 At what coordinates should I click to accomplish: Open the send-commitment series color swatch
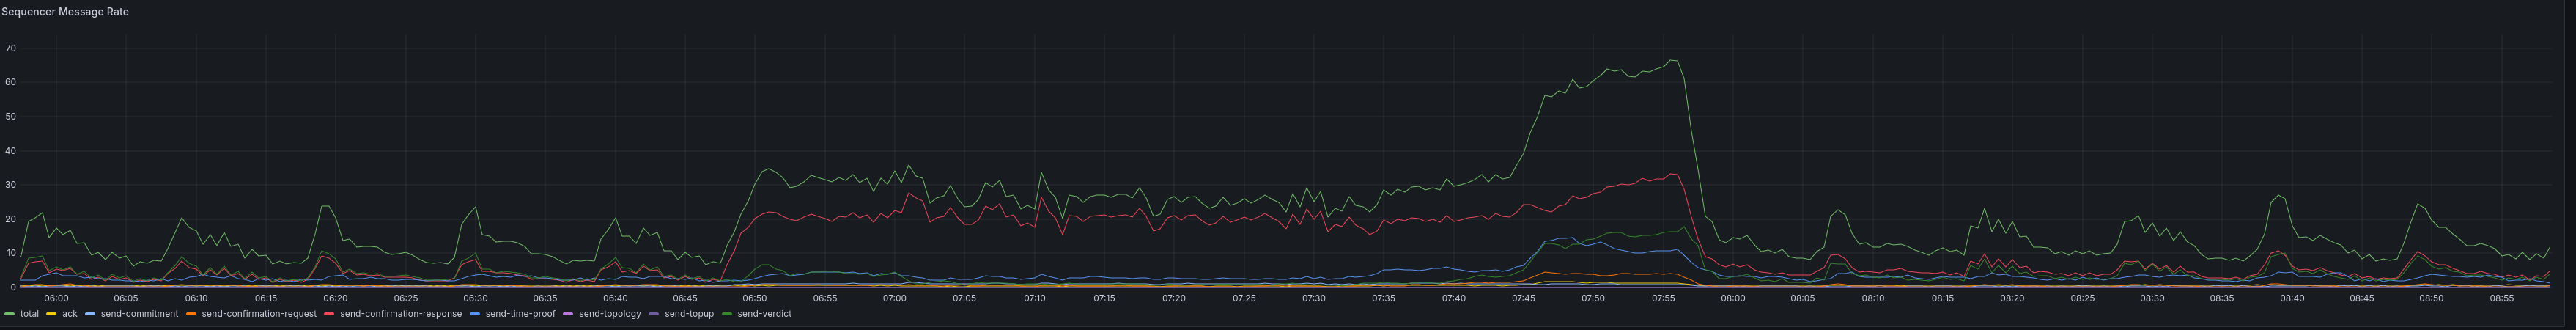pyautogui.click(x=90, y=314)
